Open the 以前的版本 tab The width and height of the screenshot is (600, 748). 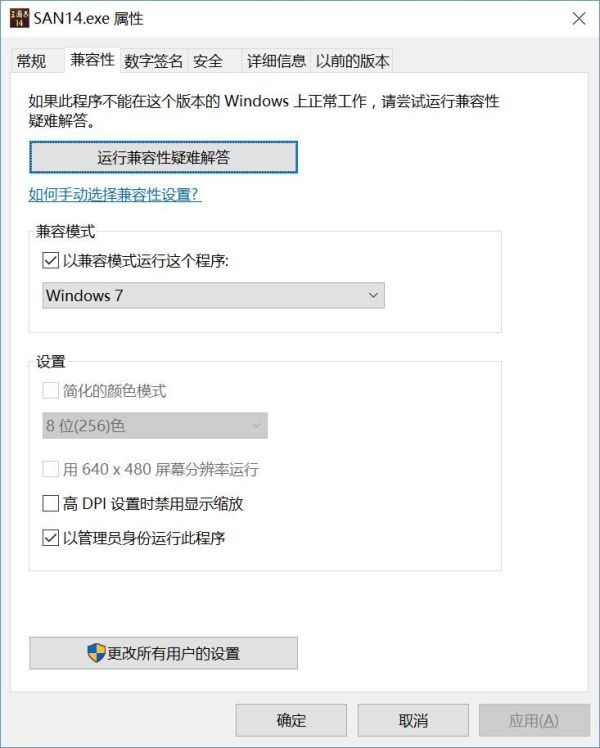[x=352, y=61]
